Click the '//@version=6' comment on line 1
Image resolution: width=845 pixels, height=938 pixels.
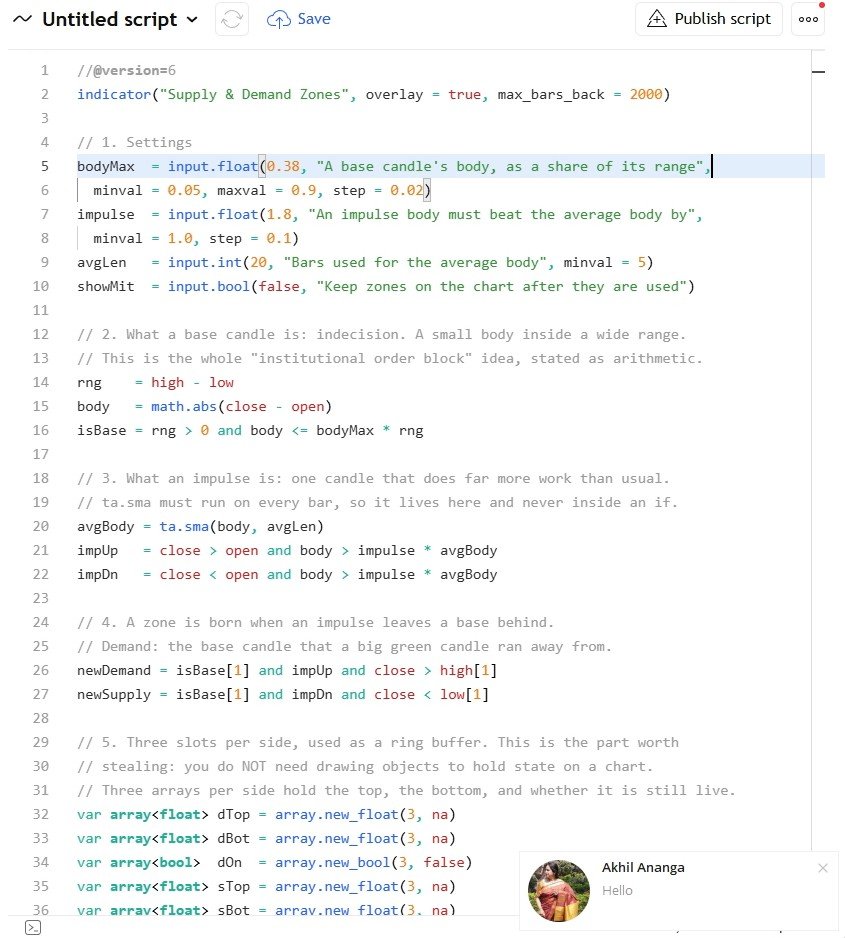126,71
